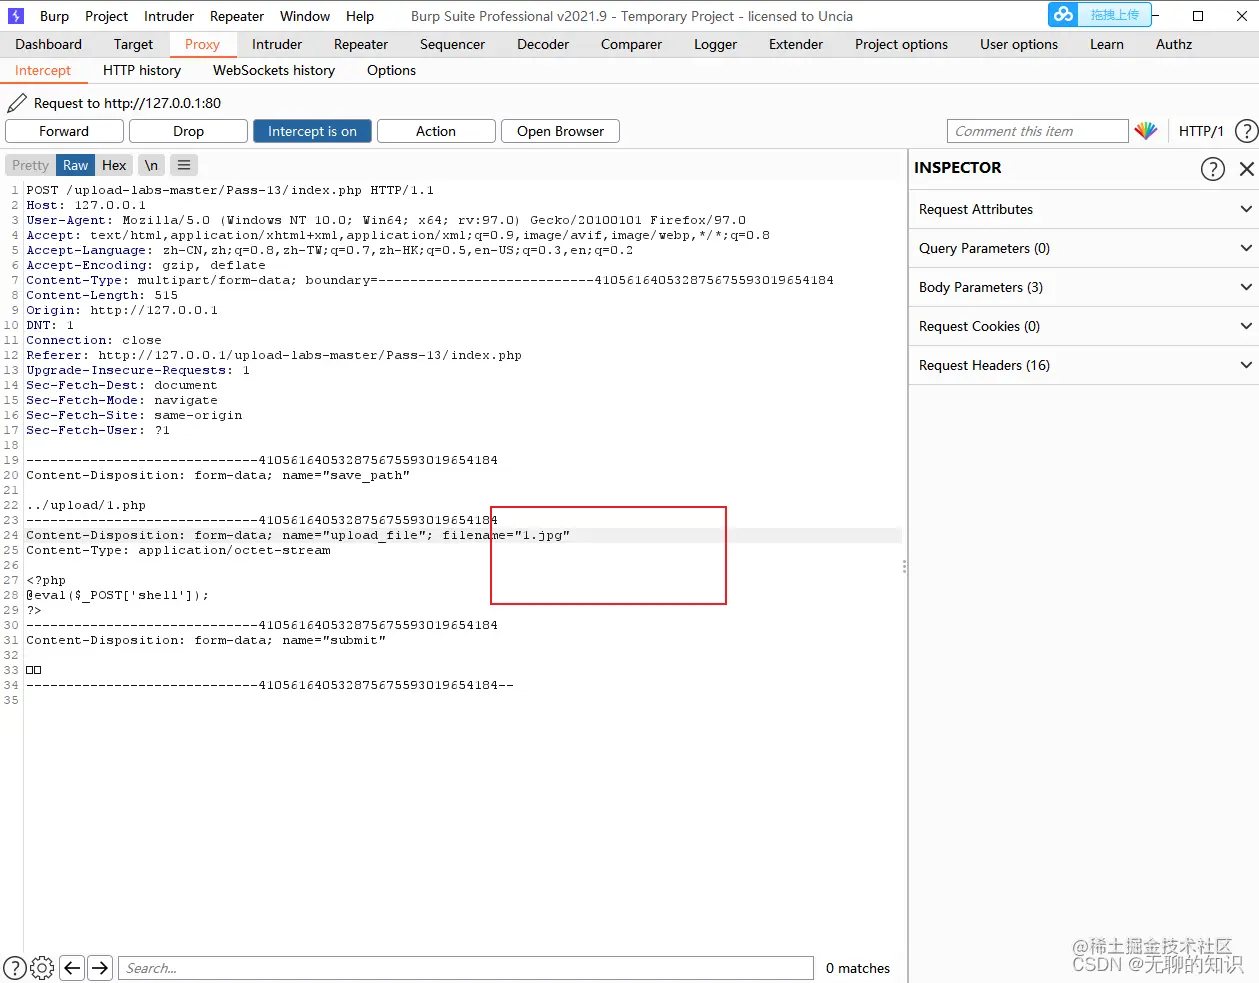Switch to Intruder tool tab
1259x983 pixels.
click(x=277, y=44)
